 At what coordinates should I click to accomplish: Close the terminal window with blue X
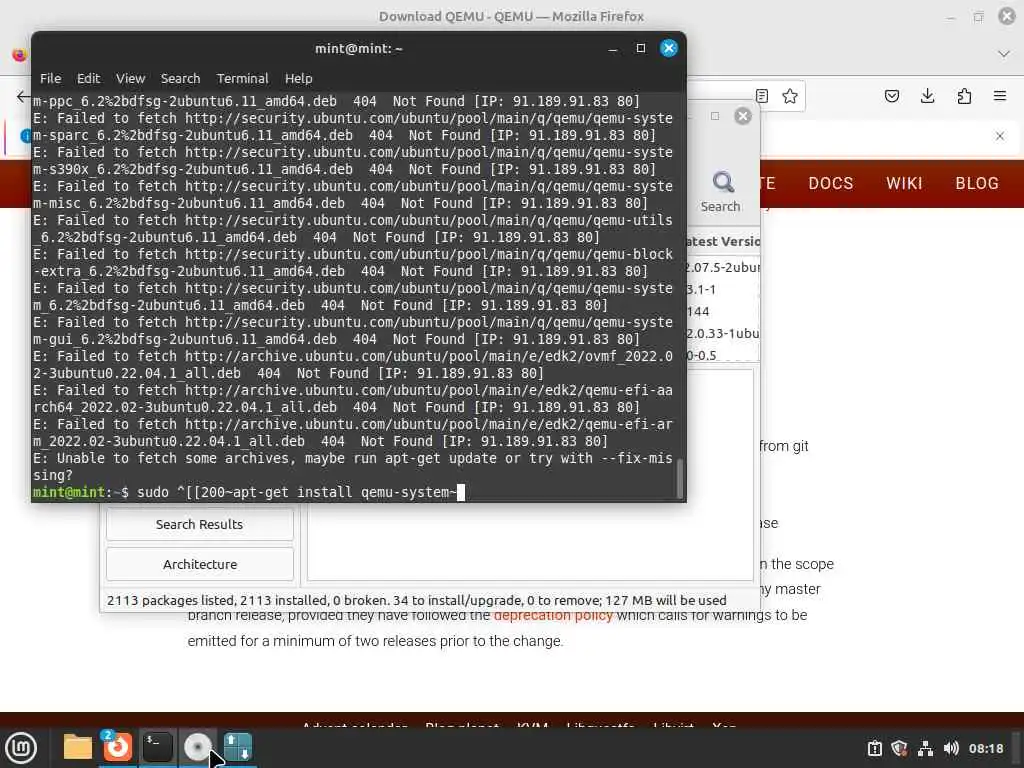point(669,48)
